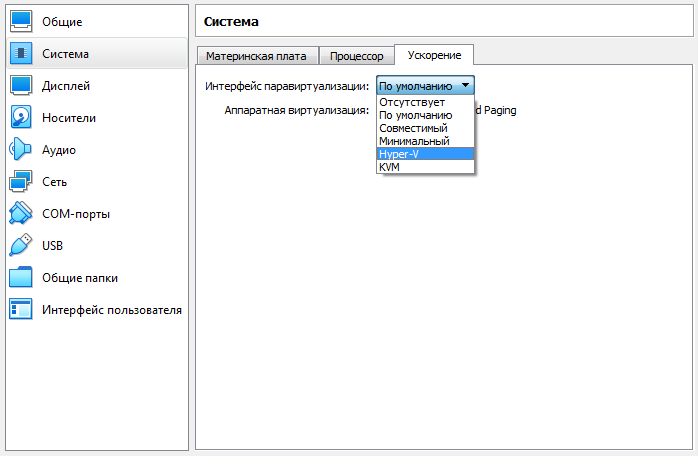Click the Аппаратная виртуализация label
This screenshot has height=456, width=698.
(x=297, y=110)
